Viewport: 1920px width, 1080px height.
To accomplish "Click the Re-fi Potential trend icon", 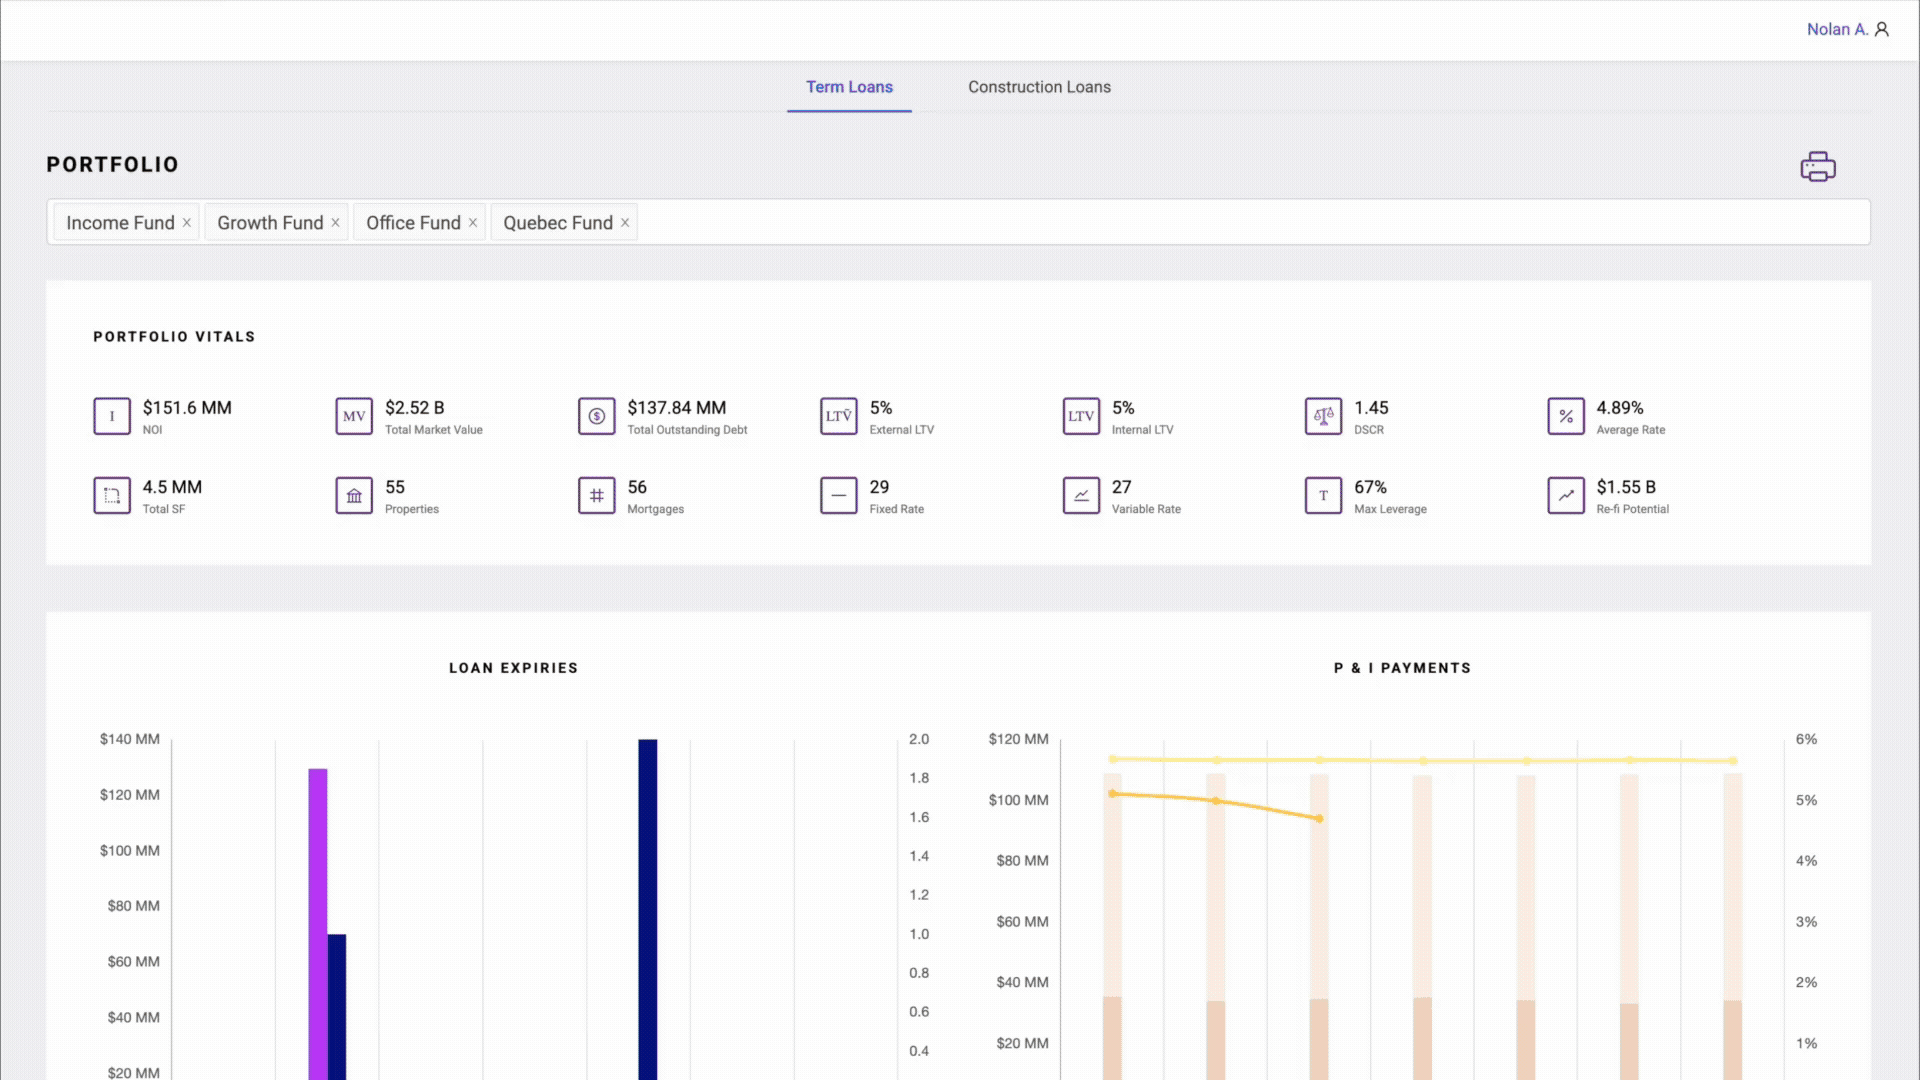I will pos(1566,495).
